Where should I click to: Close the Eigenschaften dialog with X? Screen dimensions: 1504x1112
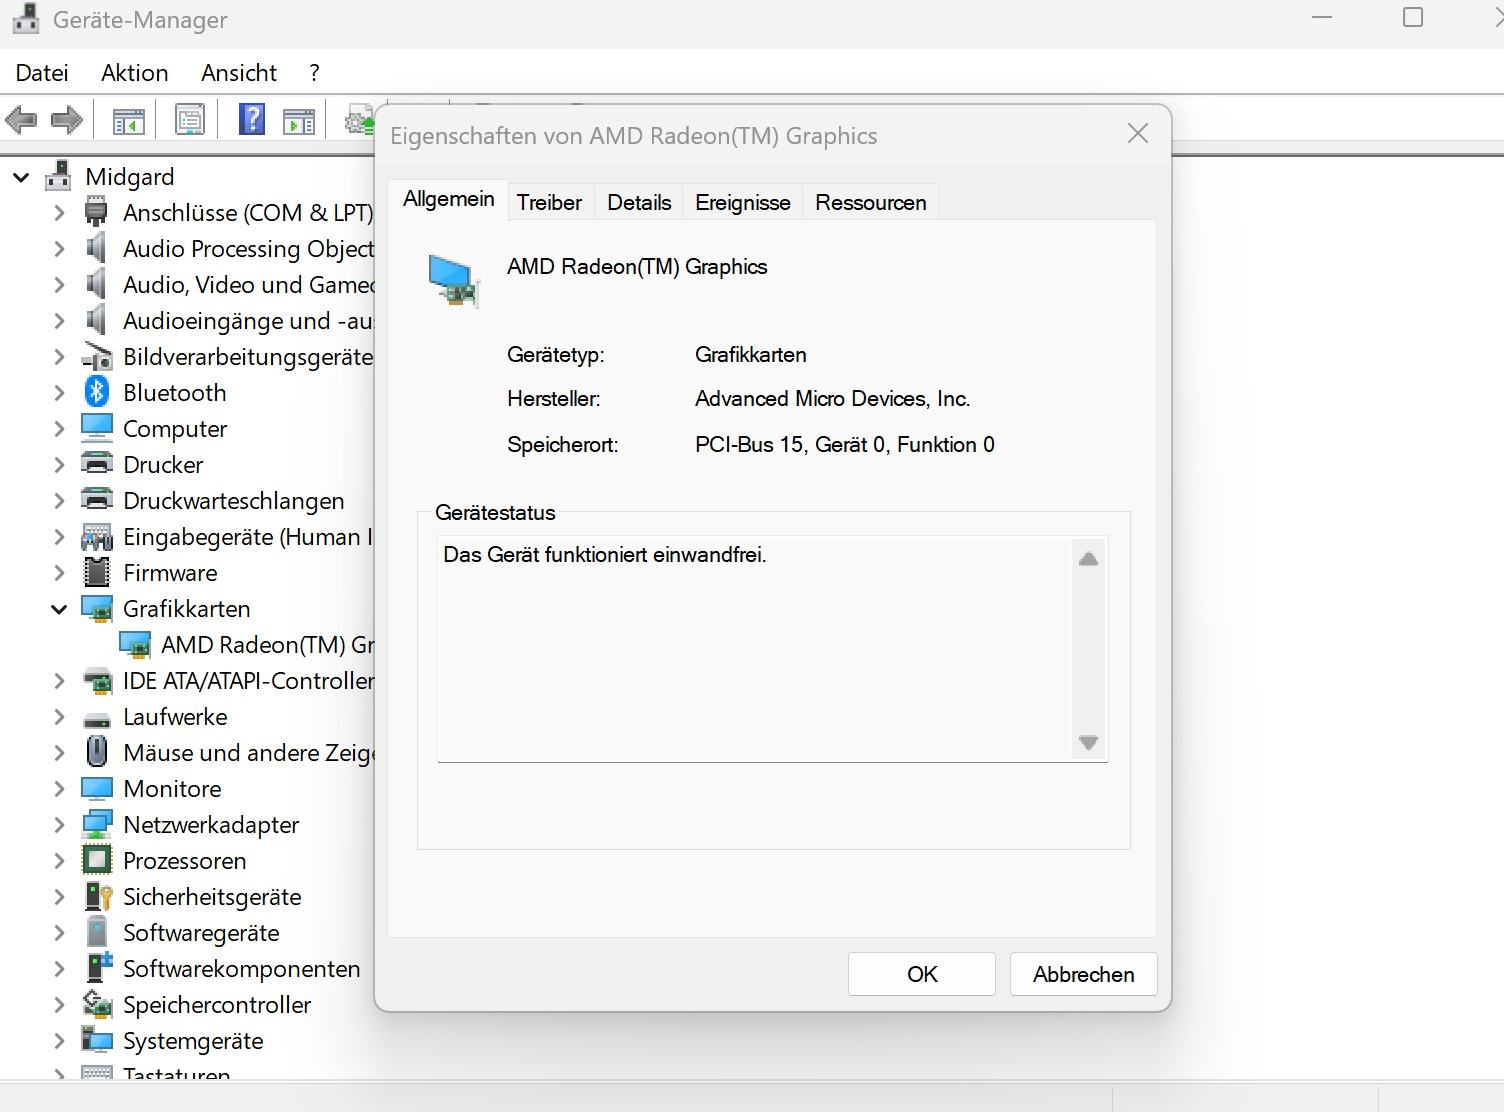pyautogui.click(x=1138, y=134)
